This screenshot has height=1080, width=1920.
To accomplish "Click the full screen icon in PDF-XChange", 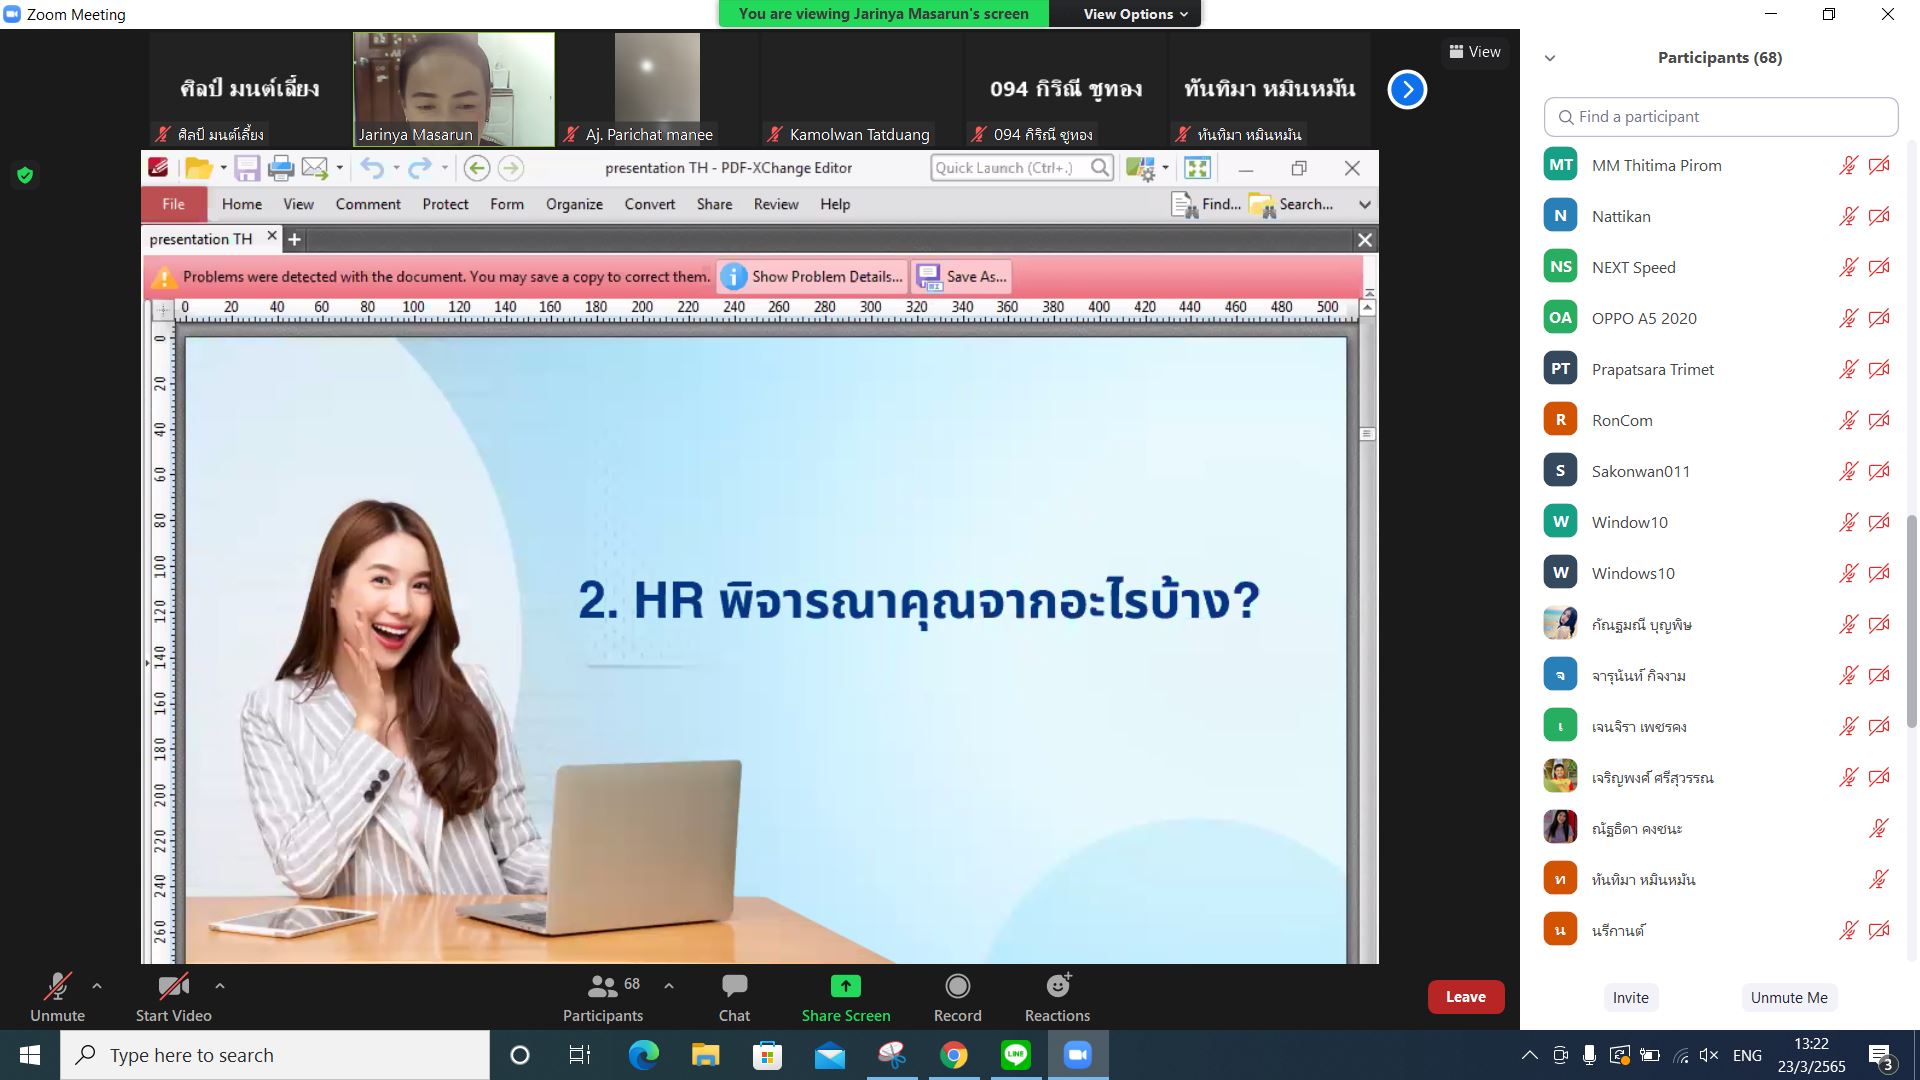I will (x=1197, y=168).
